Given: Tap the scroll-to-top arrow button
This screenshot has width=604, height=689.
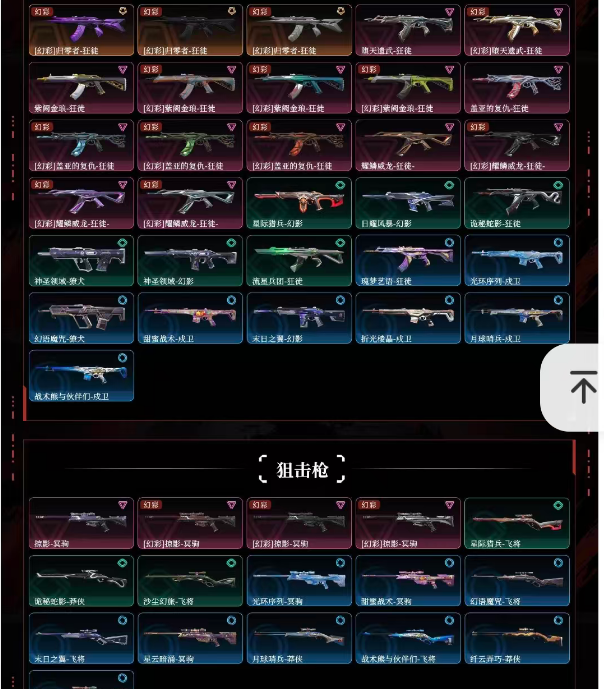Looking at the screenshot, I should pos(583,387).
